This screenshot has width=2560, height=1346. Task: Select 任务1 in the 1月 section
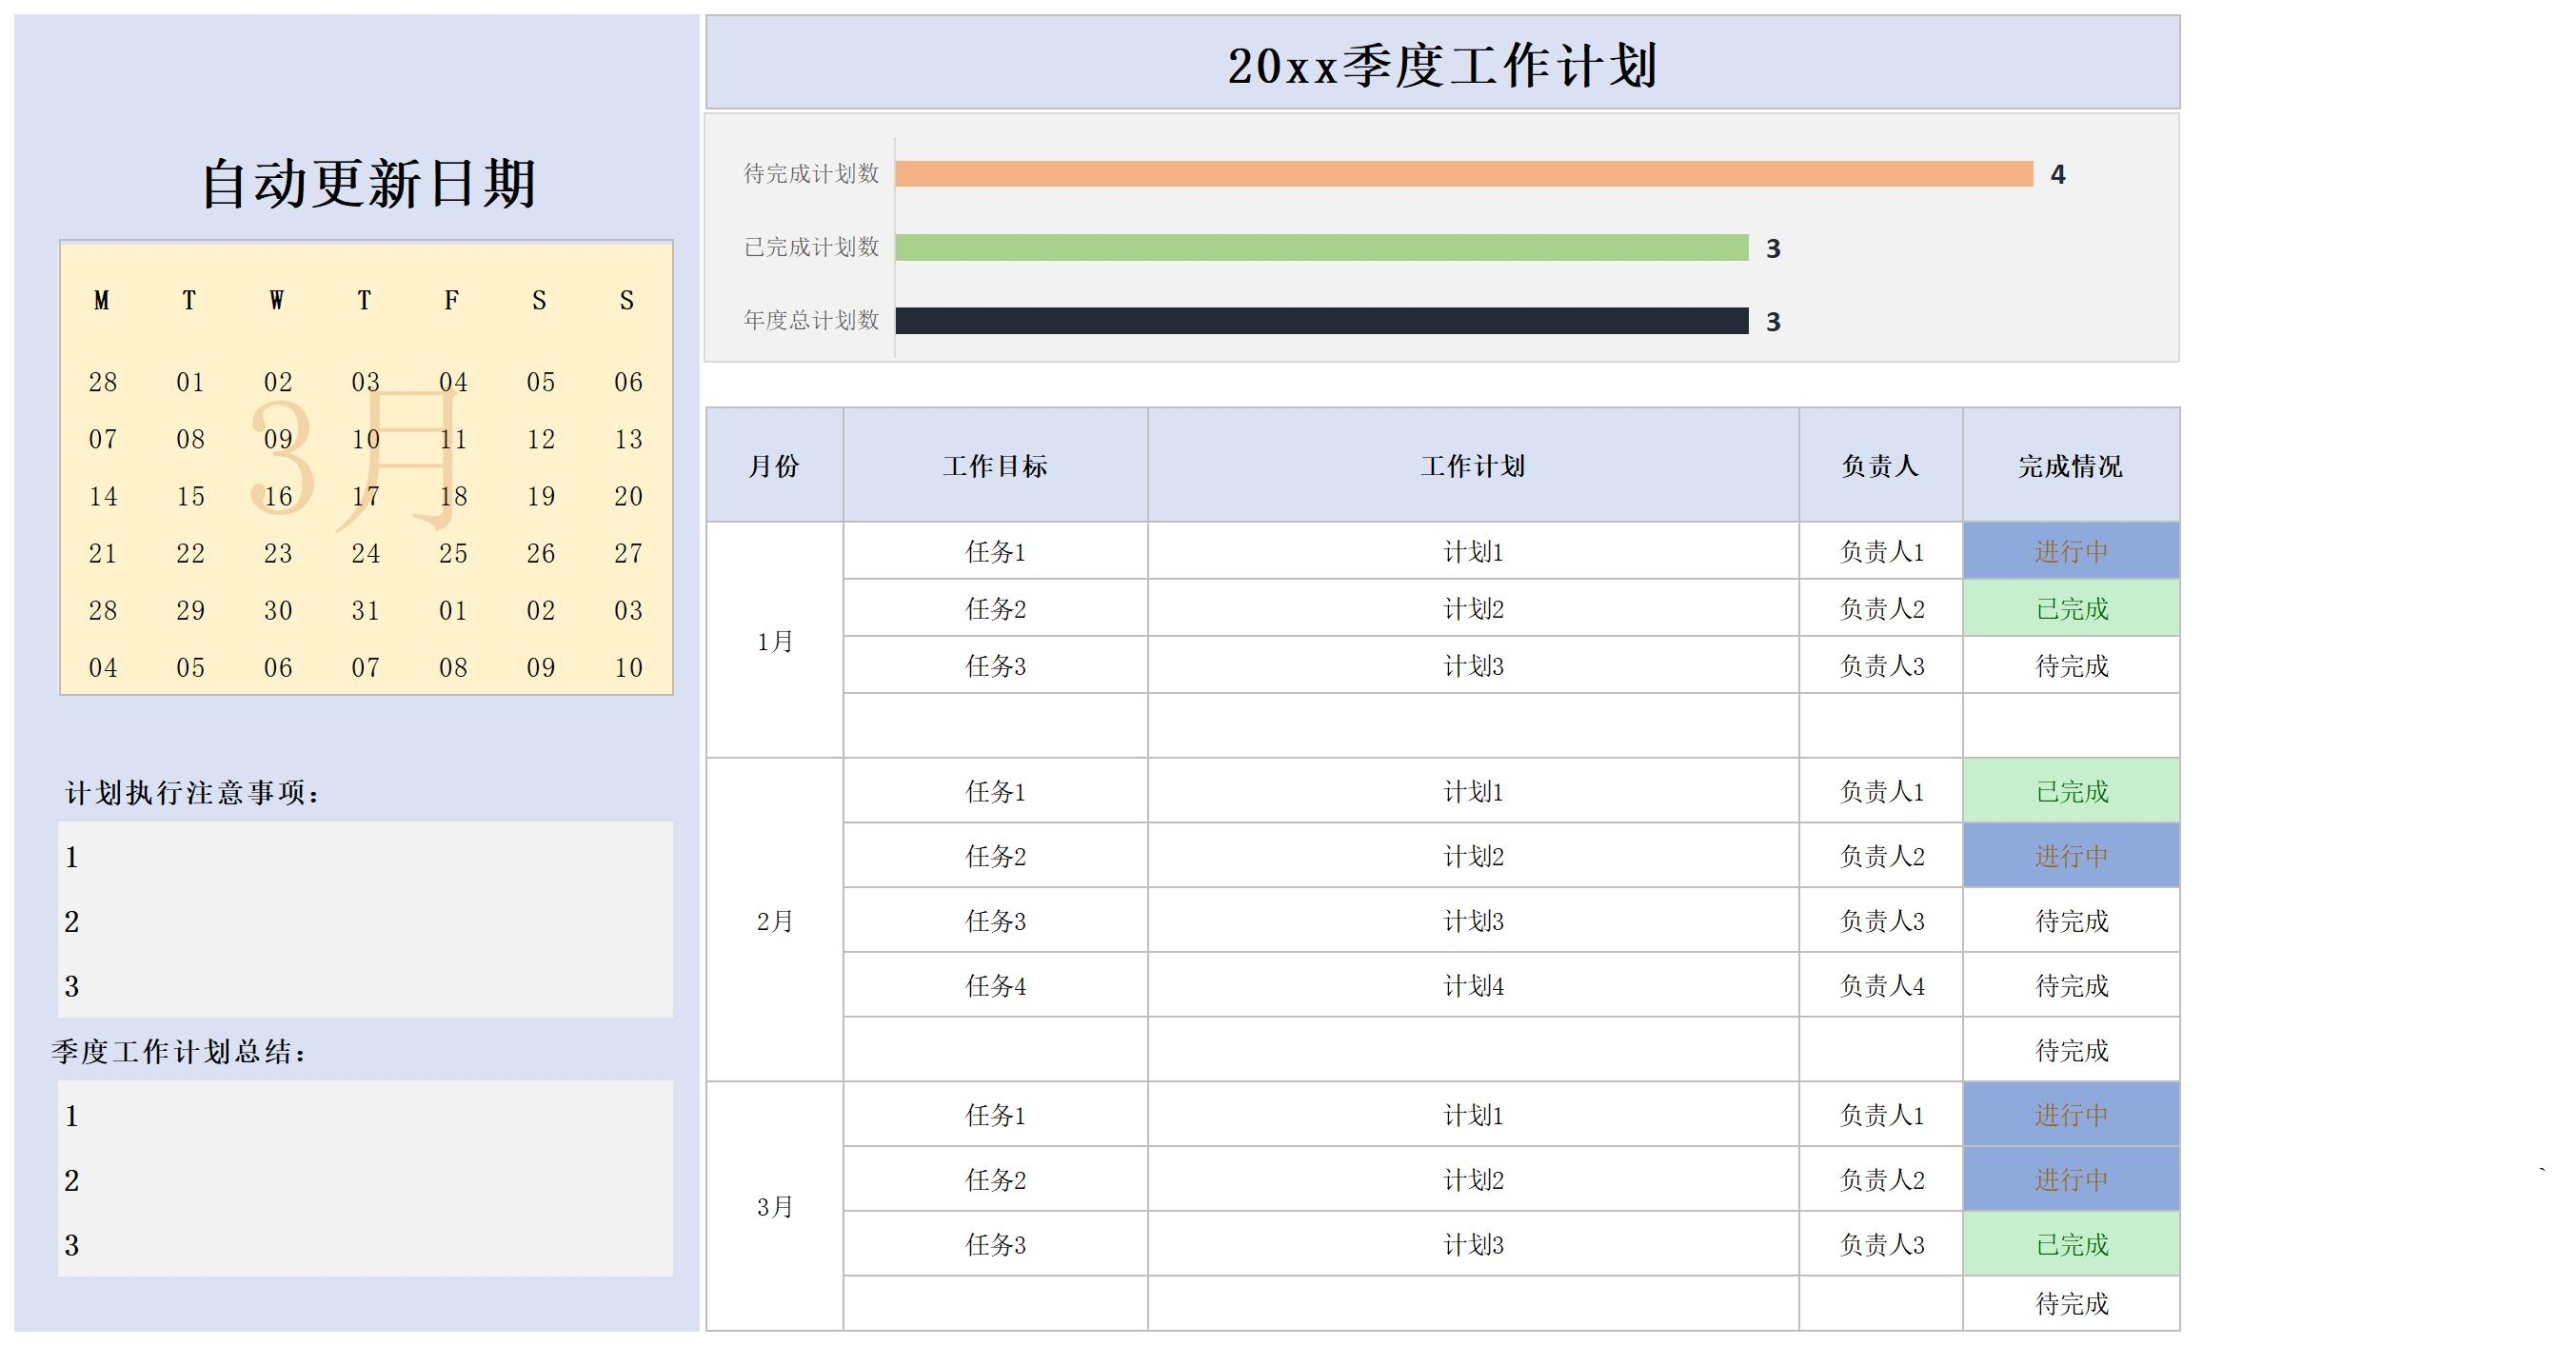[x=995, y=551]
